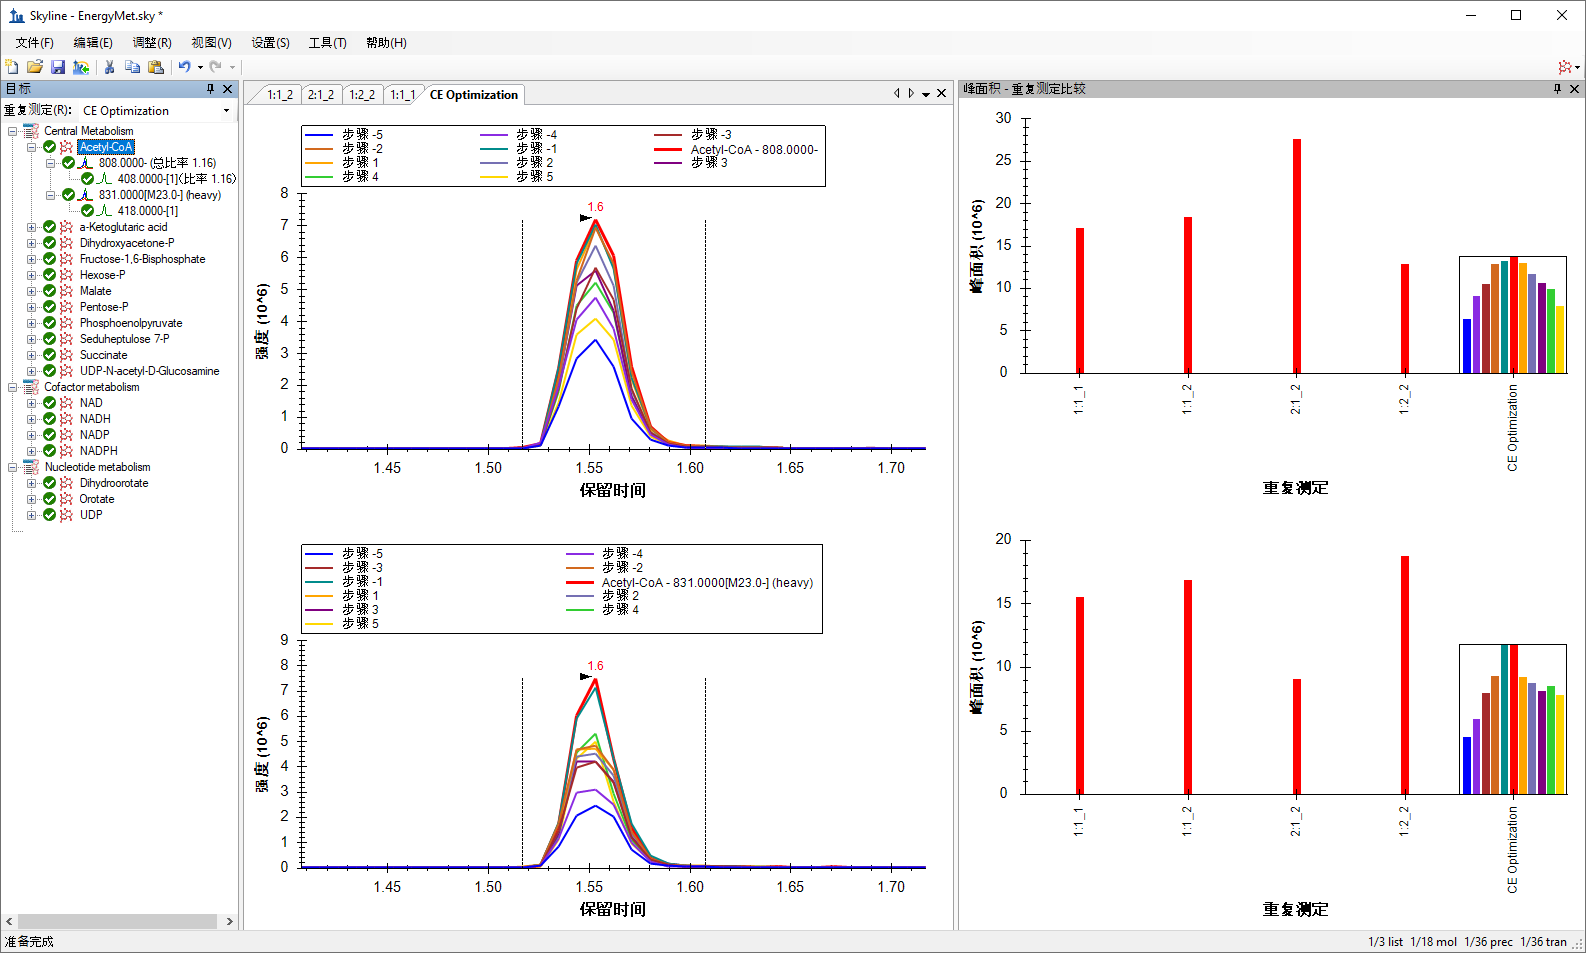Switch to the 1:1_1 chromatogram tab
The image size is (1586, 953).
coord(403,95)
